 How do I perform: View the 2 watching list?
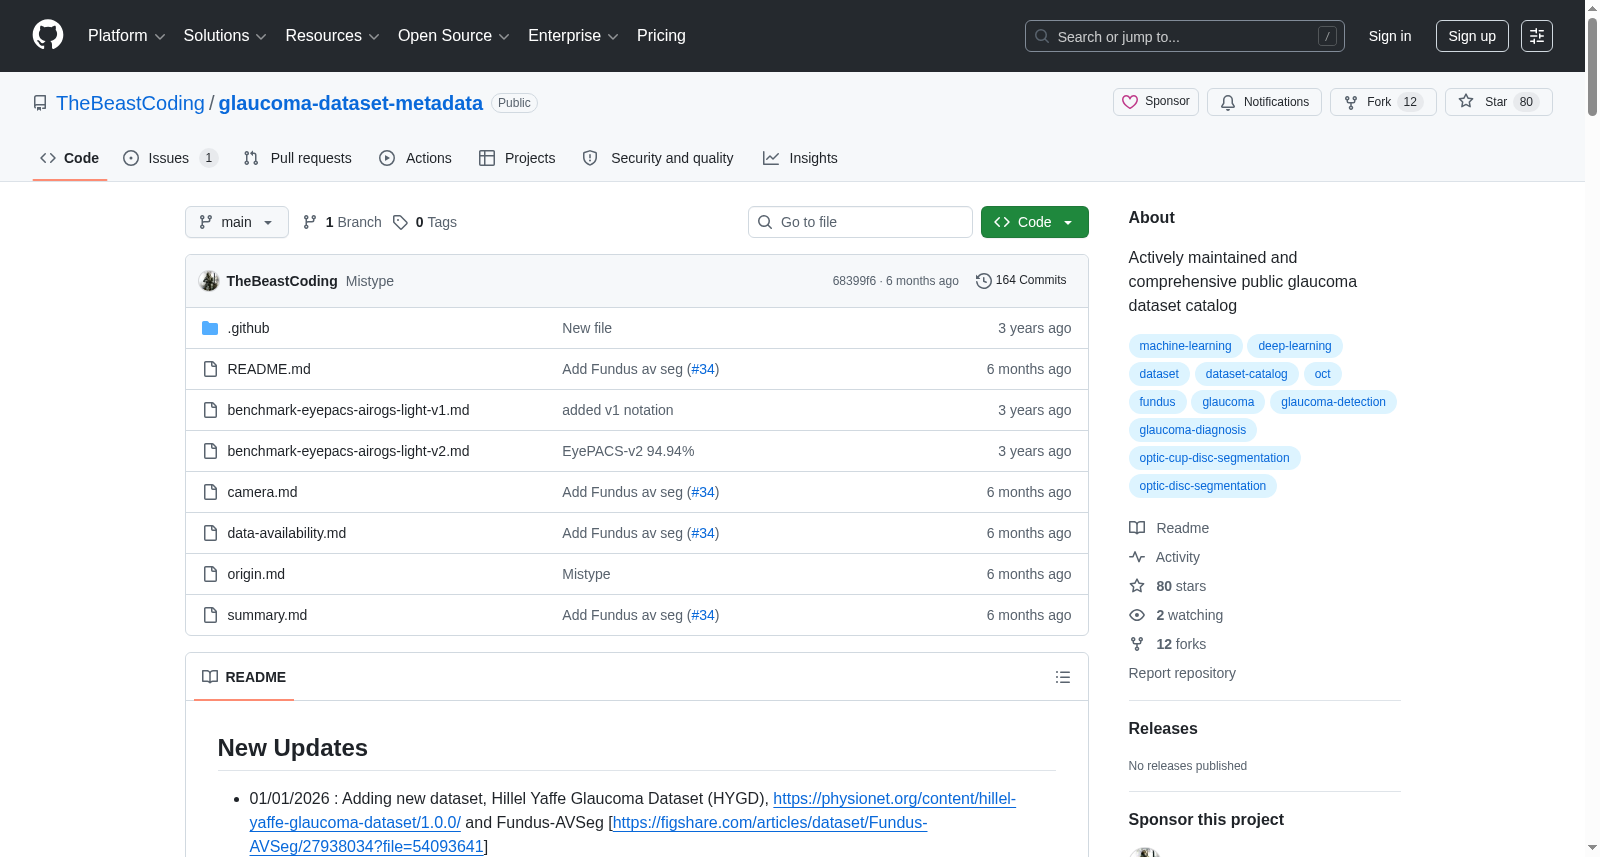pos(1176,615)
